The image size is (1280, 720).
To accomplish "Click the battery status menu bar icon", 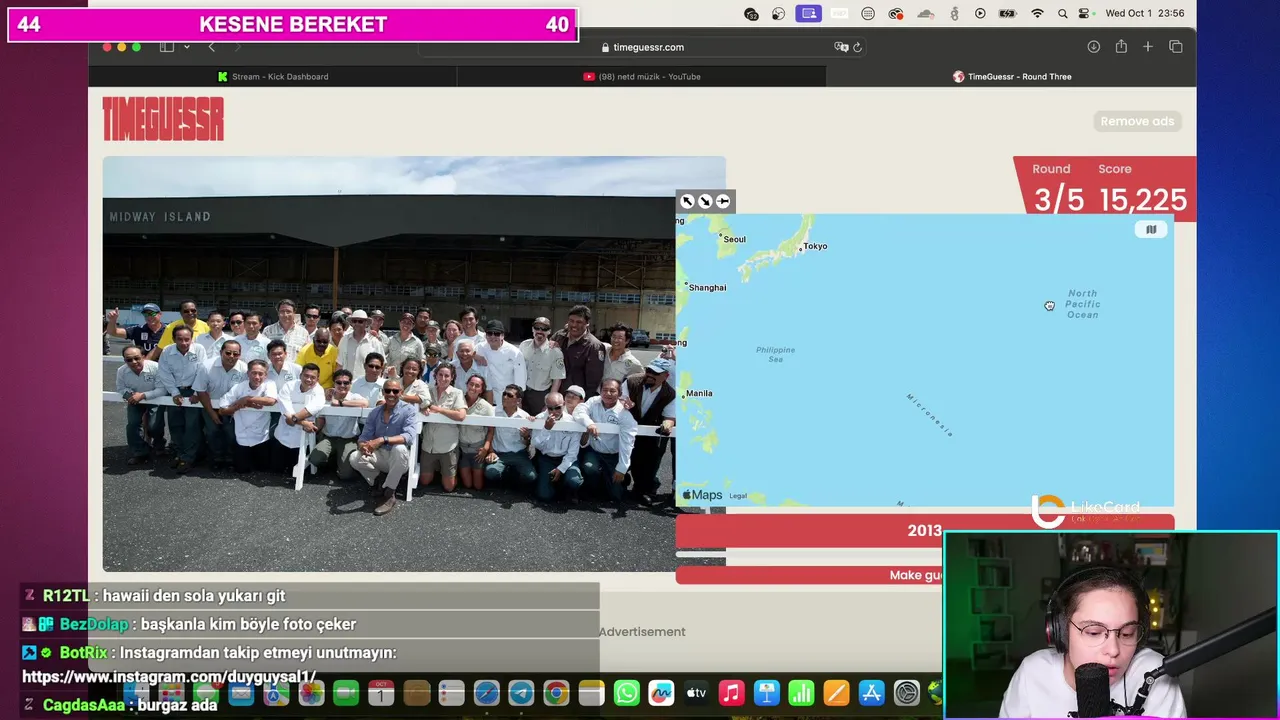I will (1007, 13).
